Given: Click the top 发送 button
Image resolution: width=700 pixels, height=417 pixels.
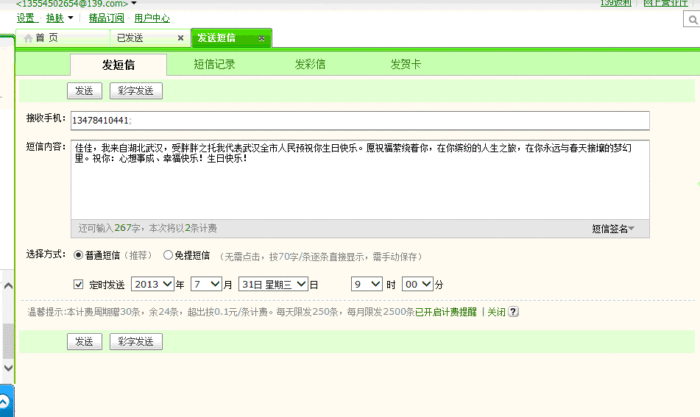Looking at the screenshot, I should 84,91.
